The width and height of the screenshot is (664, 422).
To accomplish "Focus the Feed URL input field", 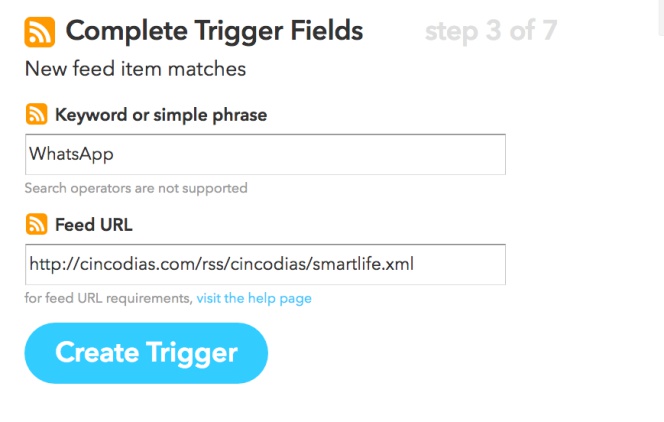I will click(265, 264).
